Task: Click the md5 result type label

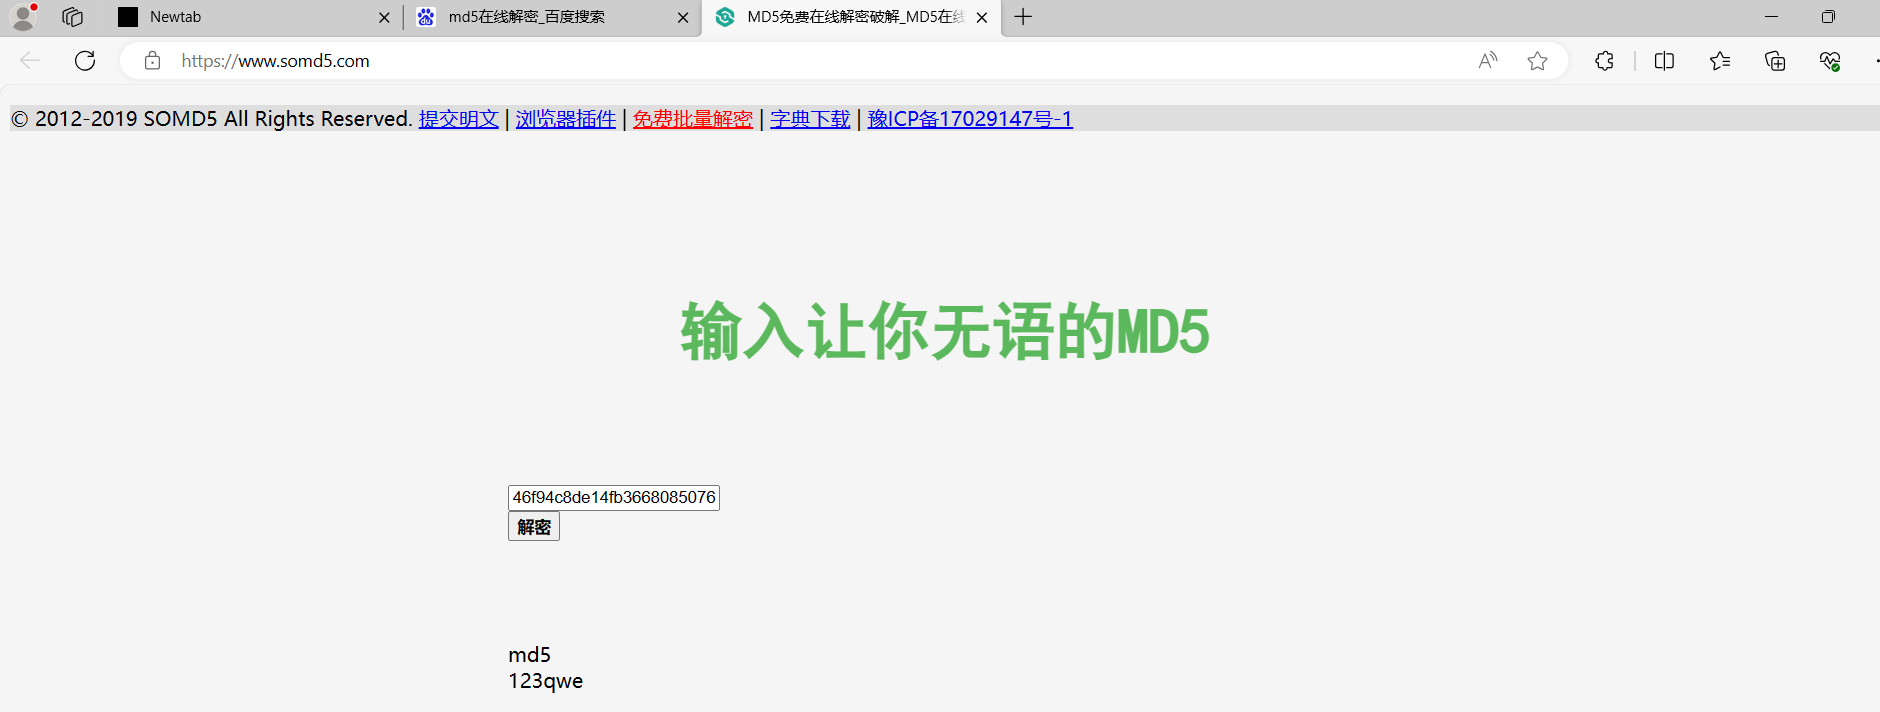Action: click(x=529, y=655)
